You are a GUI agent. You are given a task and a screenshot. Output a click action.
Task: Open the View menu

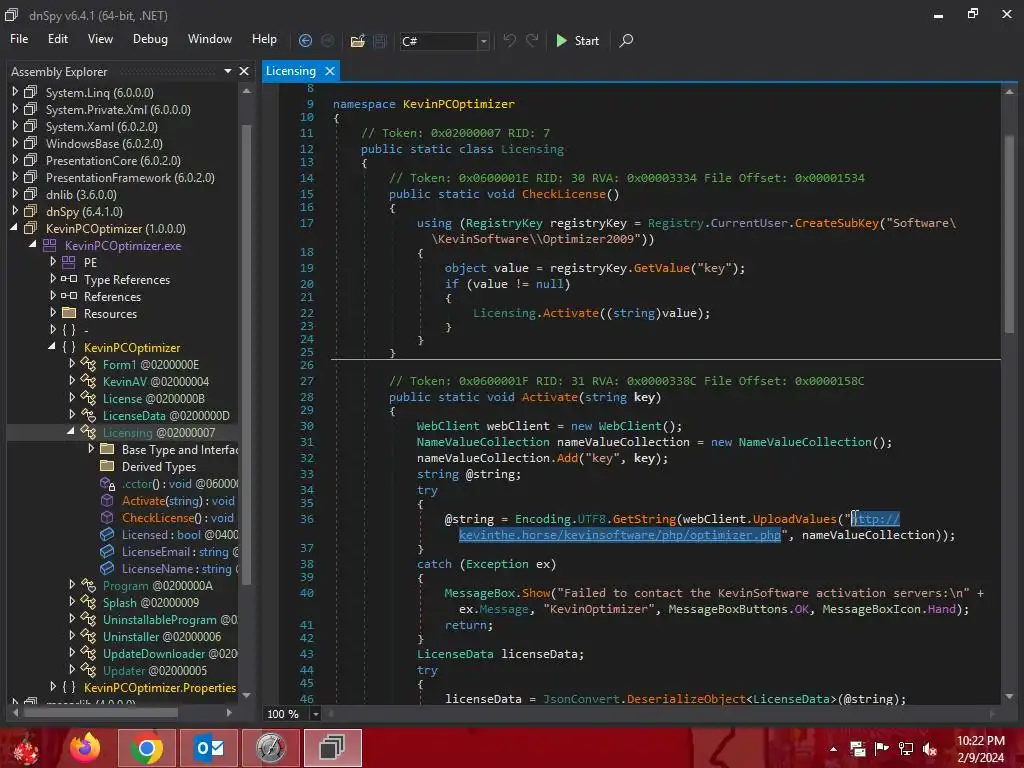point(100,39)
